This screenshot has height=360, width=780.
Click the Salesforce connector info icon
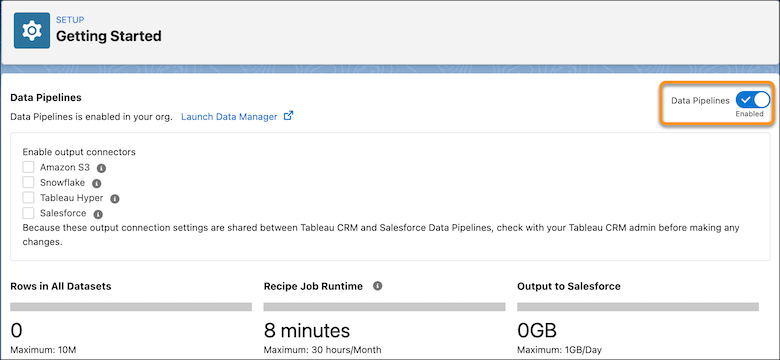pyautogui.click(x=98, y=214)
